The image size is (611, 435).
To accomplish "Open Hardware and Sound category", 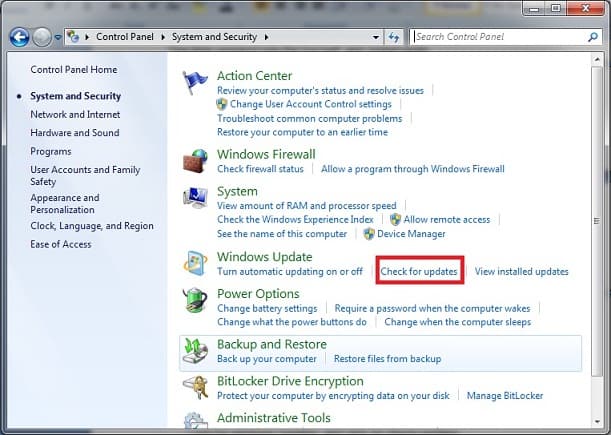I will (75, 133).
